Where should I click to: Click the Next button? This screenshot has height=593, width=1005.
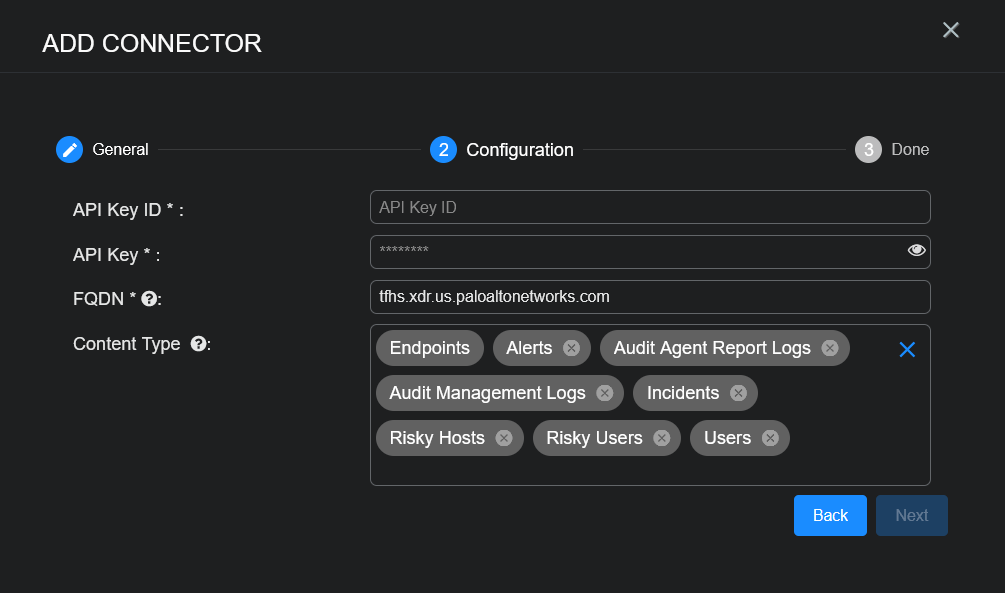pos(911,515)
